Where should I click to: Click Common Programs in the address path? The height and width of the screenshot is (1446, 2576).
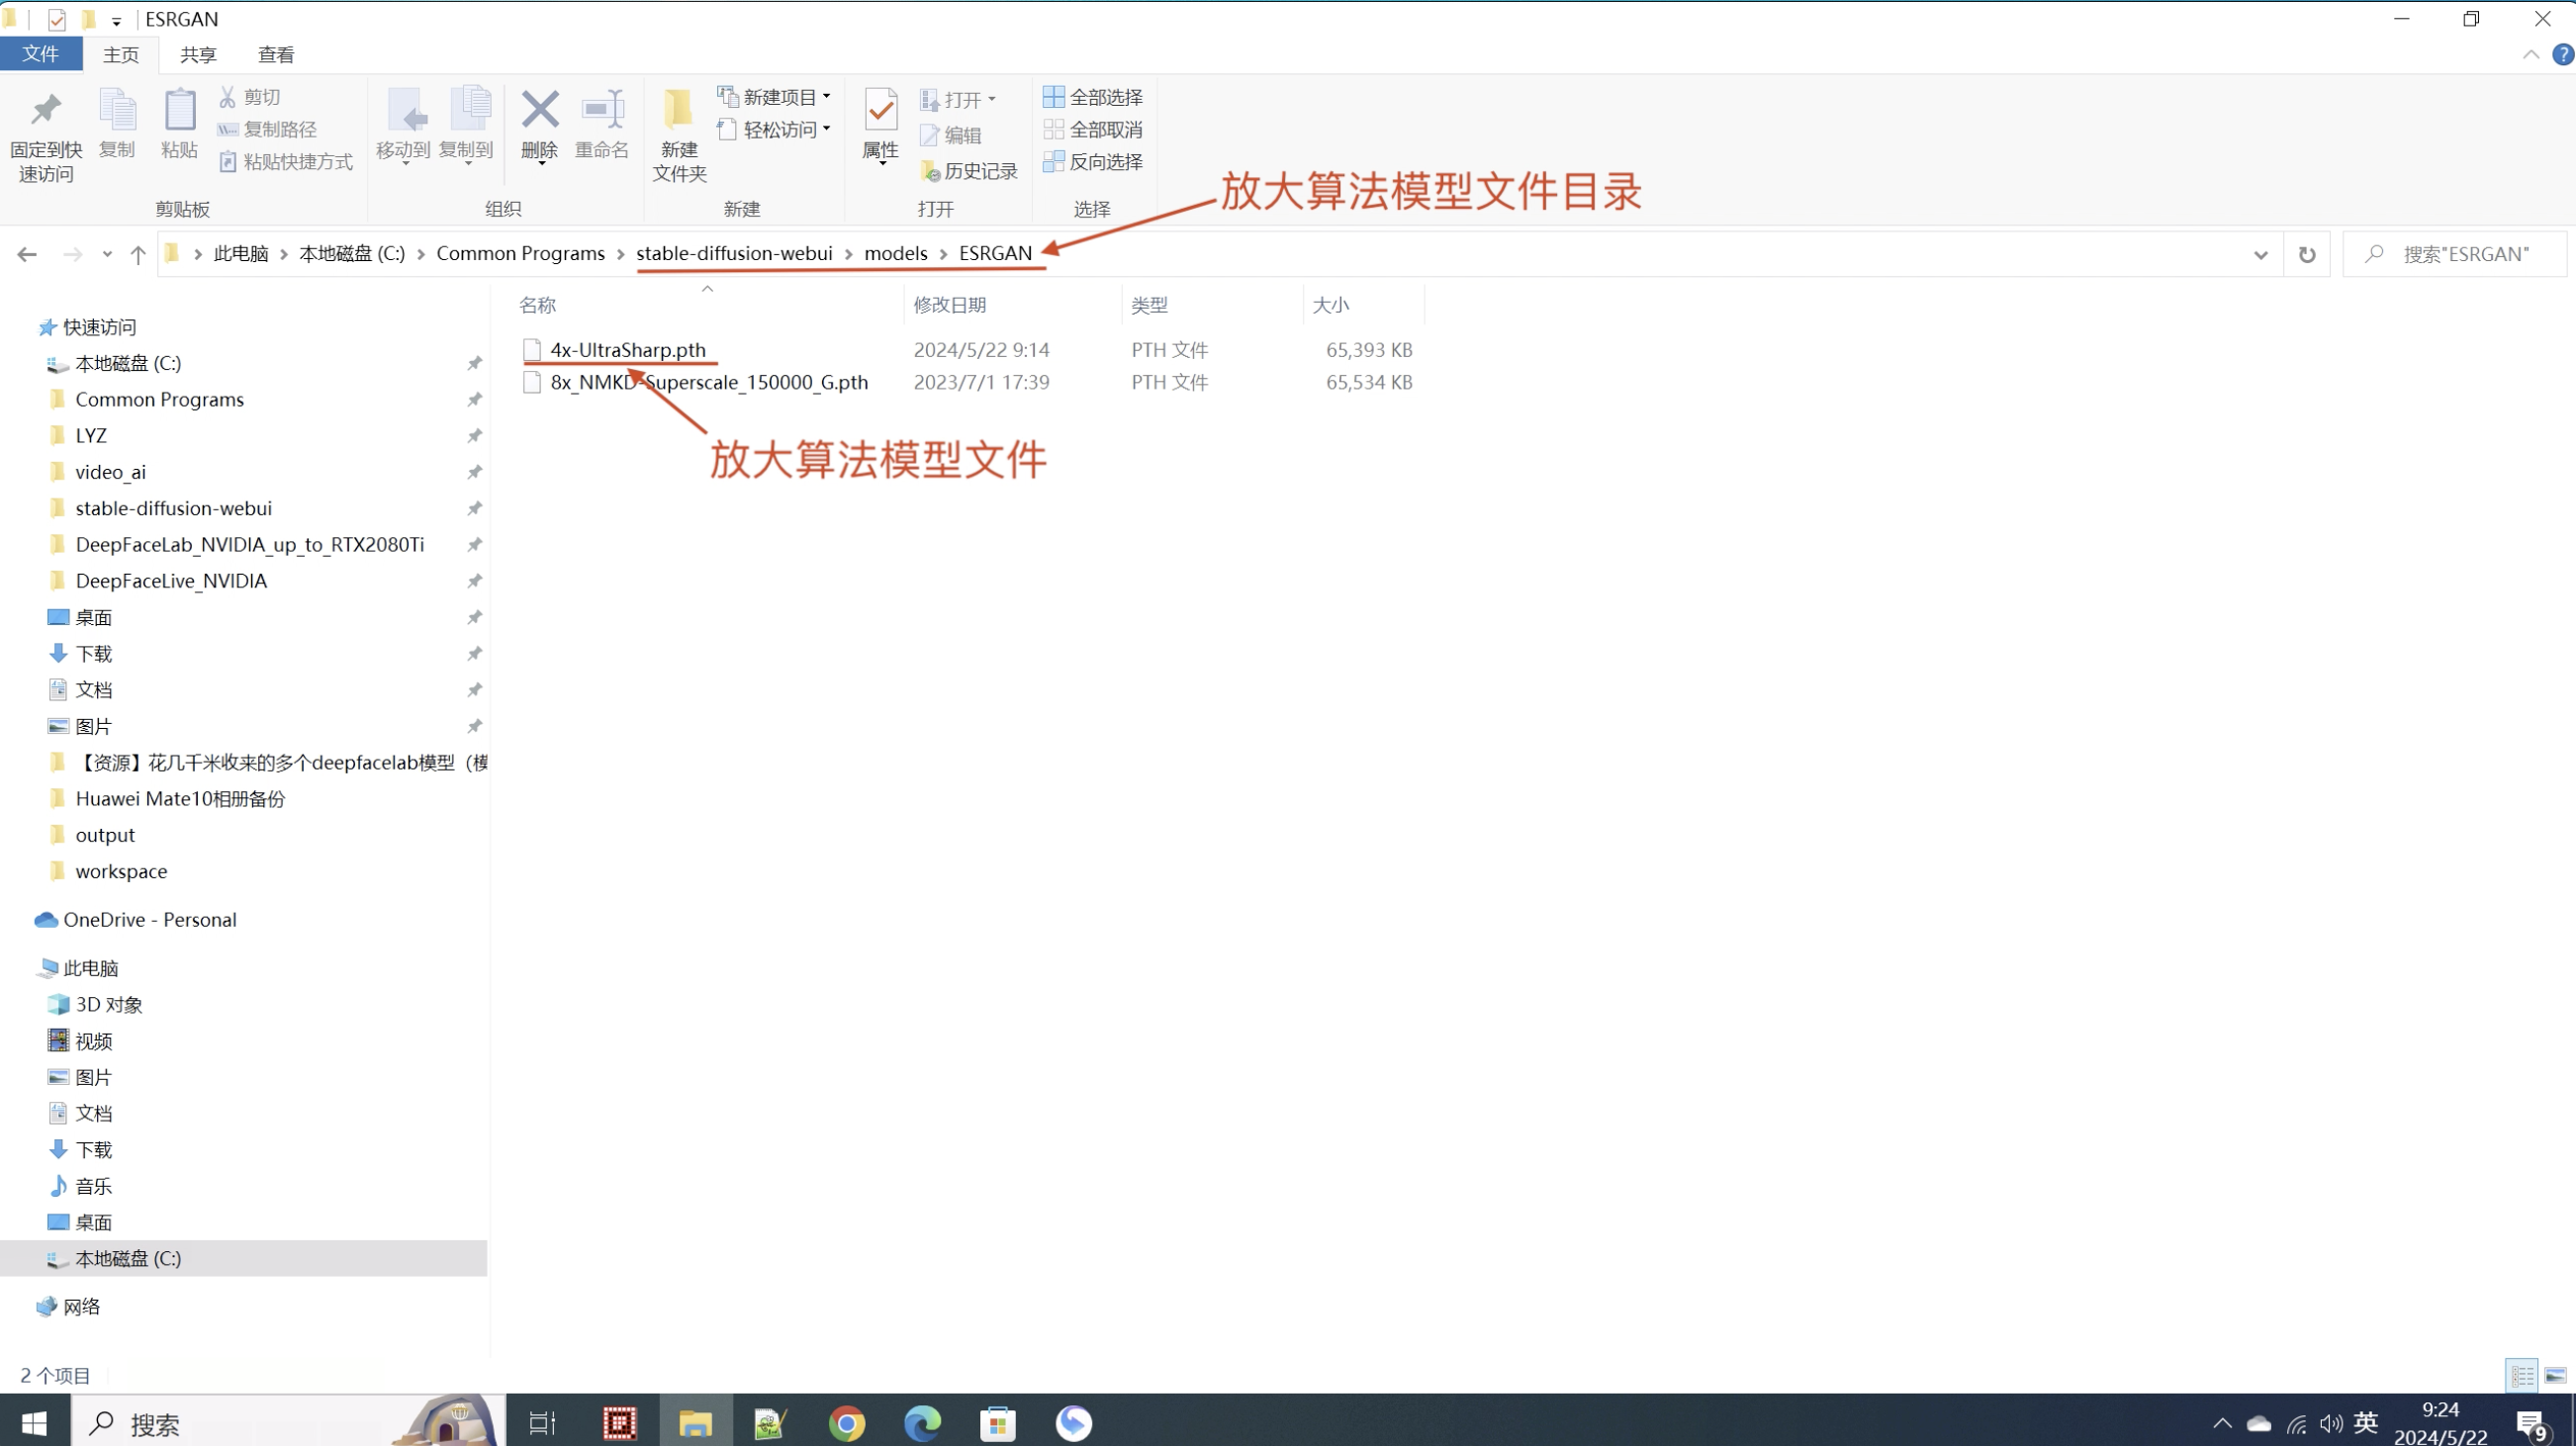[520, 254]
